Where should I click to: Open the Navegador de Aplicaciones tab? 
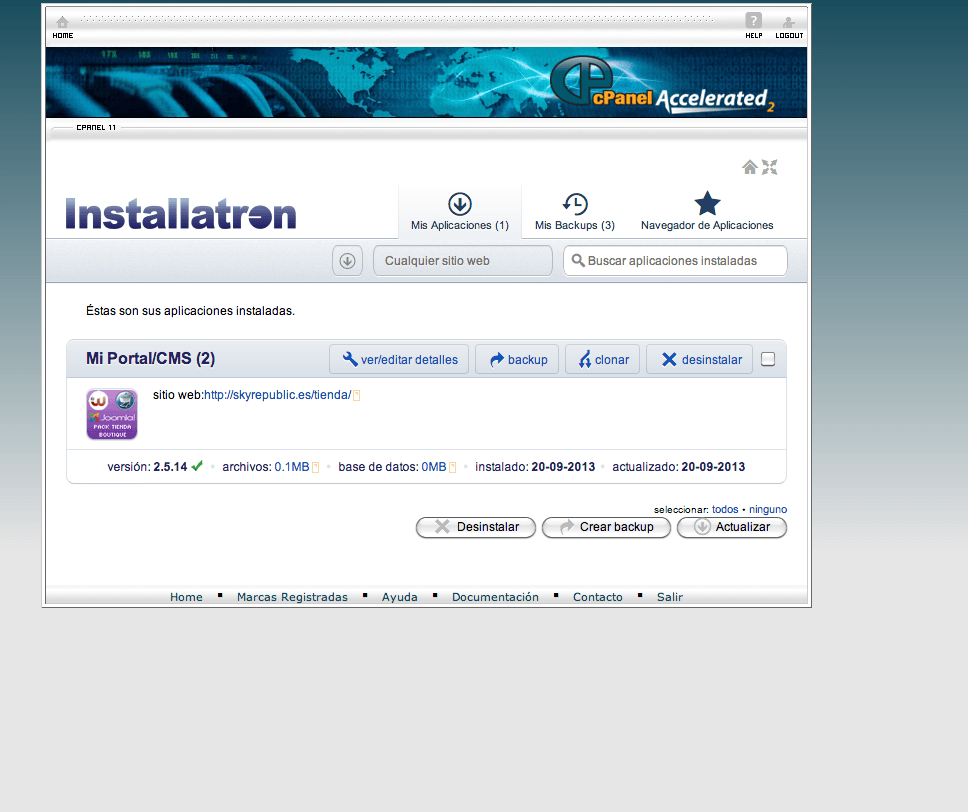coord(707,211)
